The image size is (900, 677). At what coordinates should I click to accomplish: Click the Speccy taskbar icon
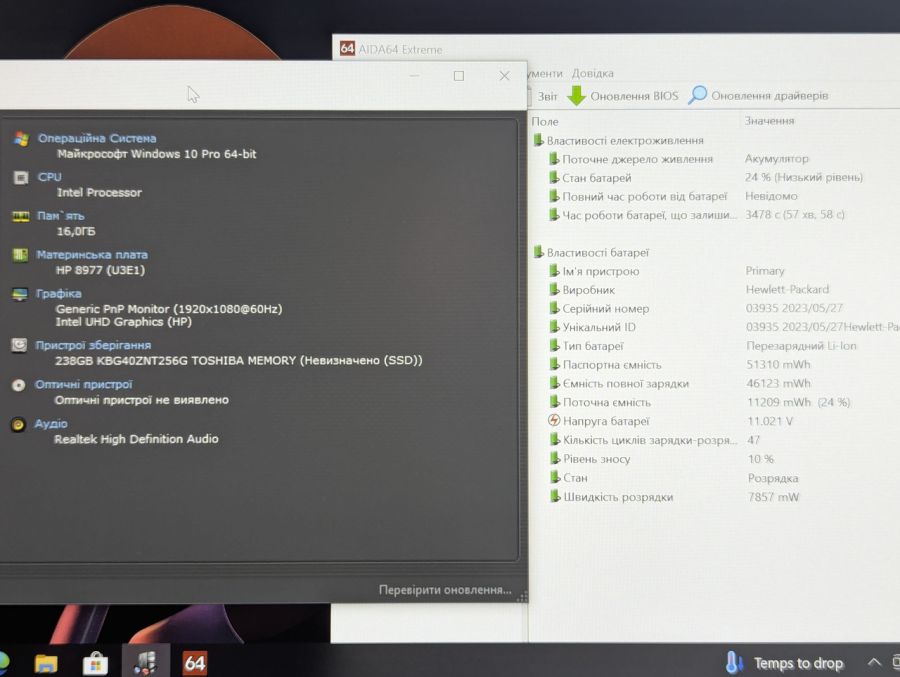point(145,663)
